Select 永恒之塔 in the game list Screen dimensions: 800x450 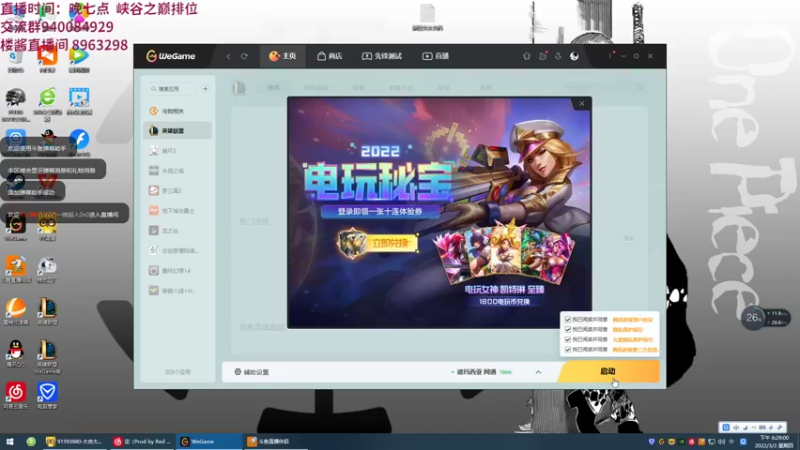point(178,170)
